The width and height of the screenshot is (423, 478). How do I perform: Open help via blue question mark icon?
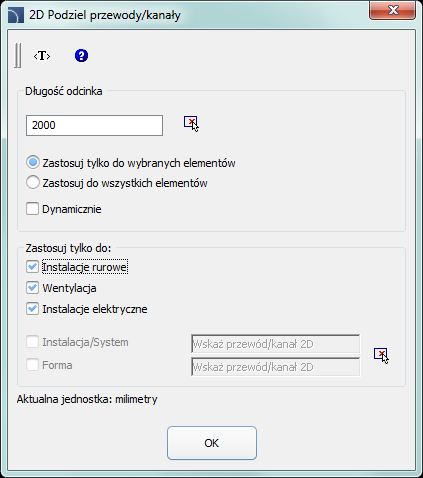click(x=81, y=55)
